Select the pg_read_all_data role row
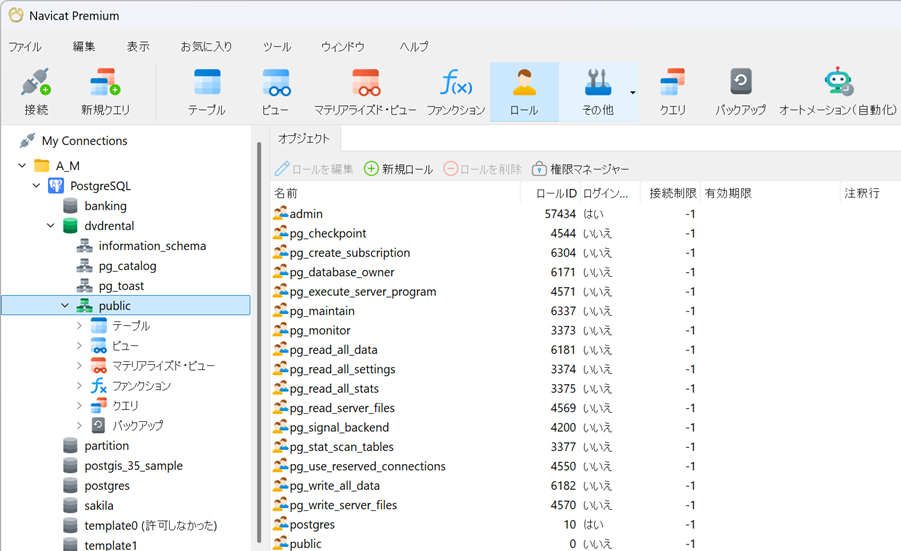 tap(585, 350)
